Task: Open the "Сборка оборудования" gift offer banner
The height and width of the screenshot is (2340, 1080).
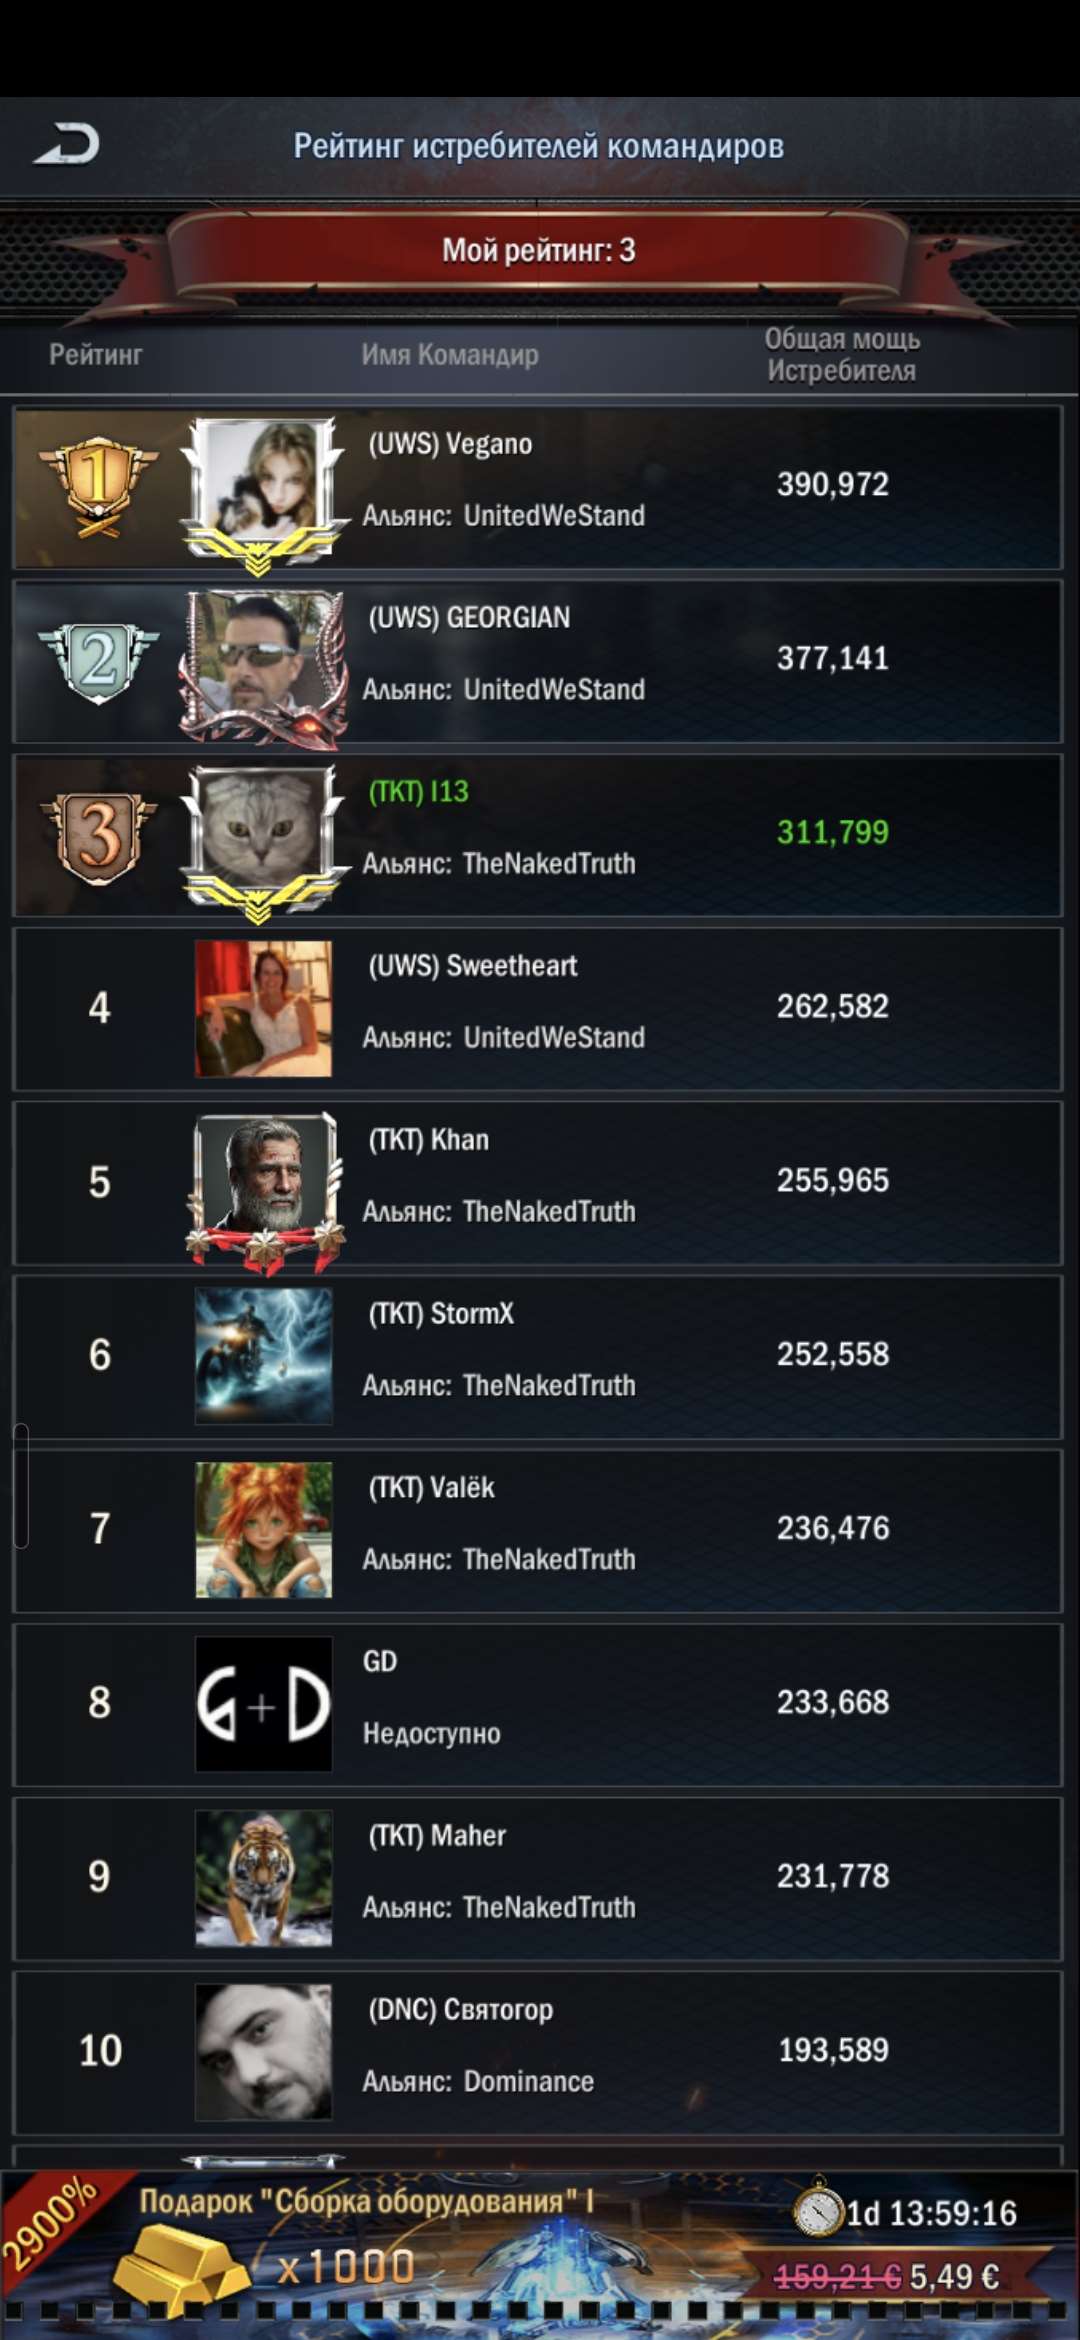Action: 540,2252
